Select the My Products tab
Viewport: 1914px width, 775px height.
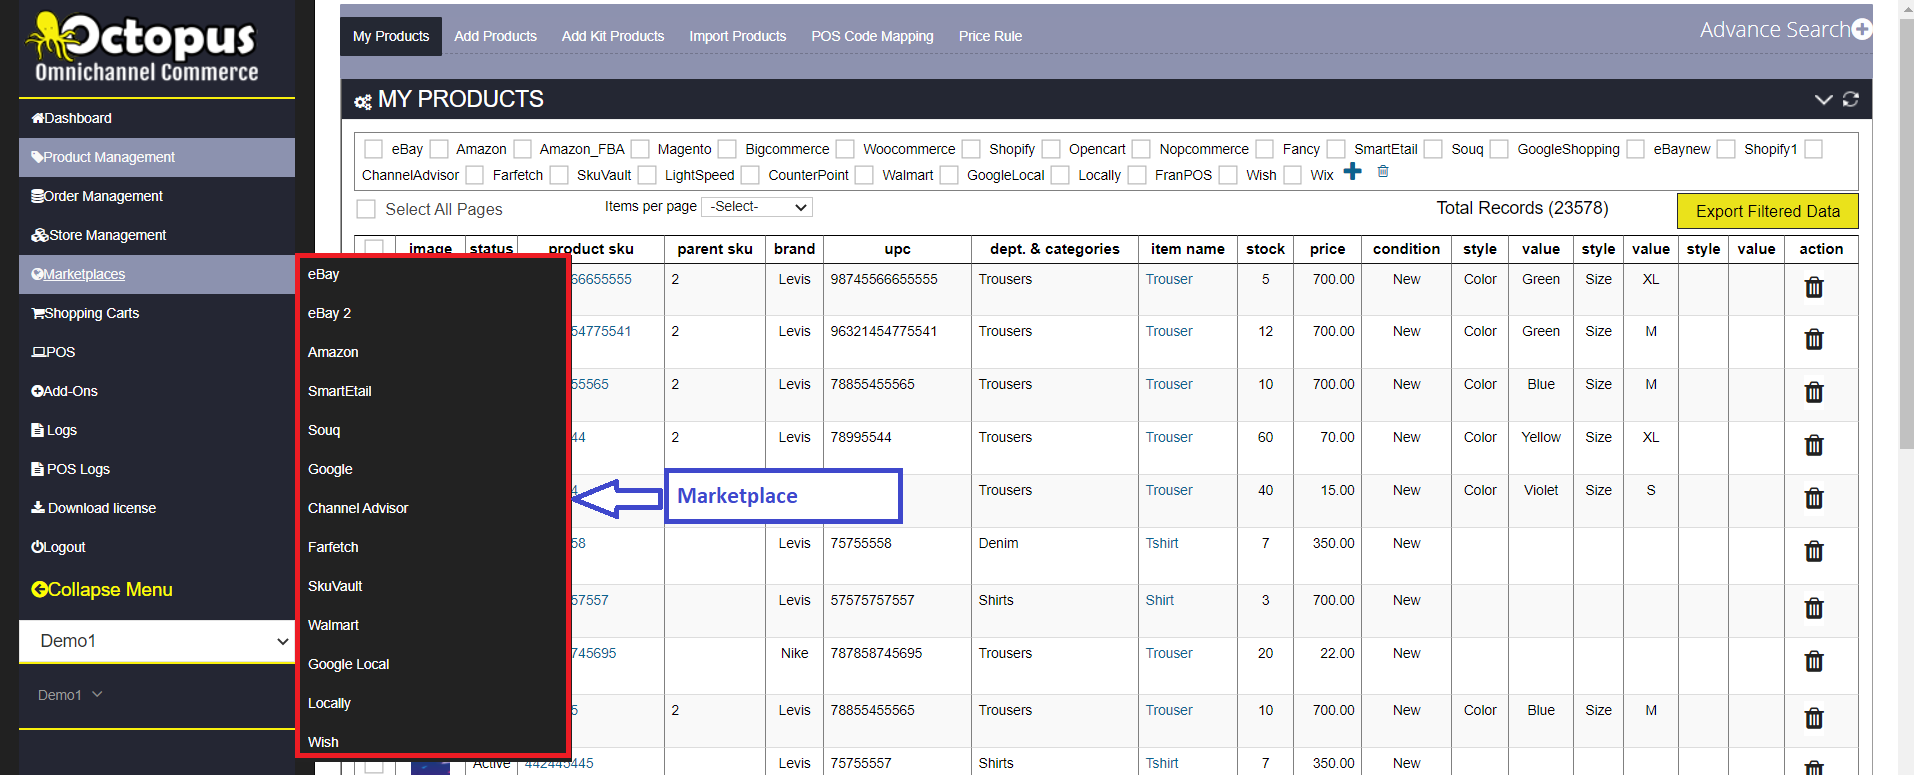point(391,36)
